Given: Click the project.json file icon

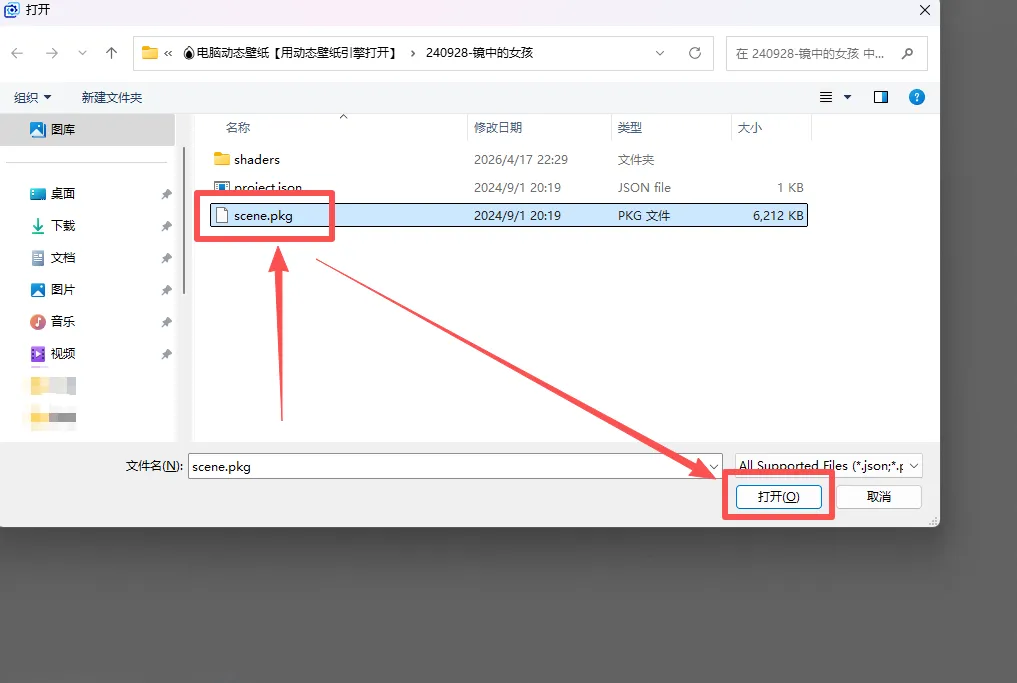Looking at the screenshot, I should point(222,187).
